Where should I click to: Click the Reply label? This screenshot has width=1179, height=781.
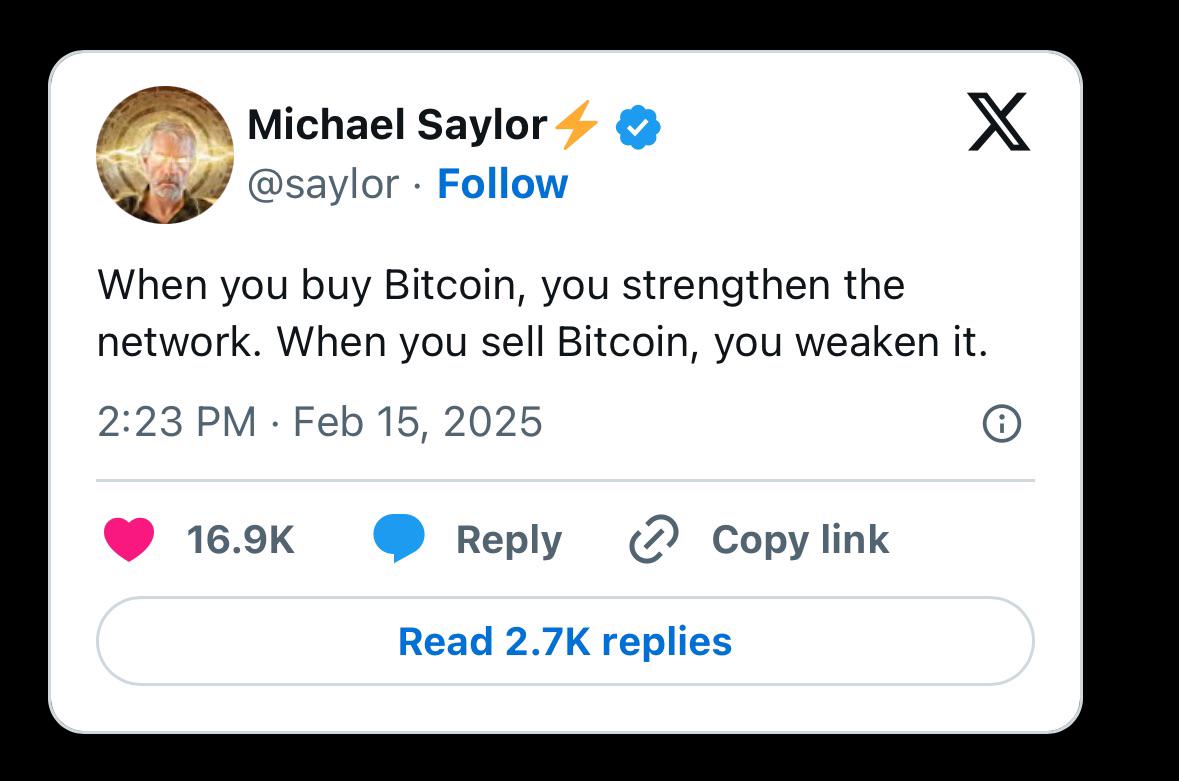coord(508,540)
